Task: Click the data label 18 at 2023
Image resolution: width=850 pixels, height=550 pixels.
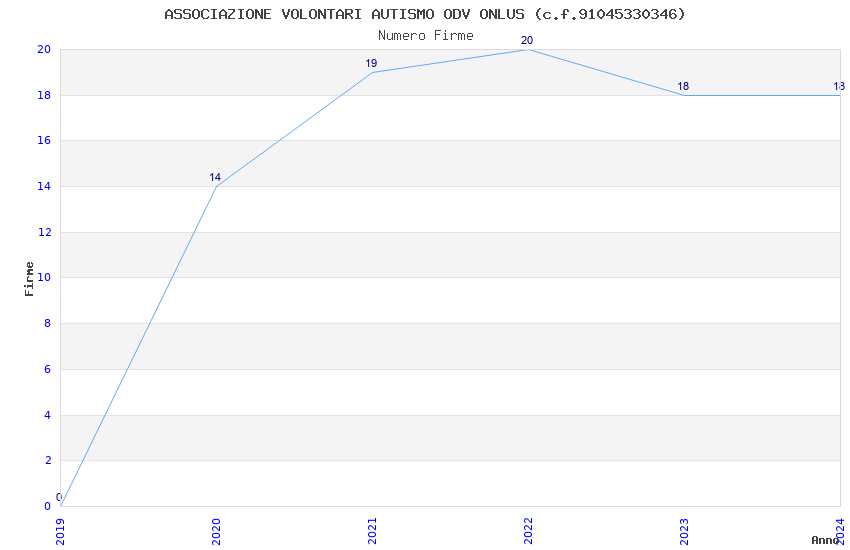Action: 683,86
